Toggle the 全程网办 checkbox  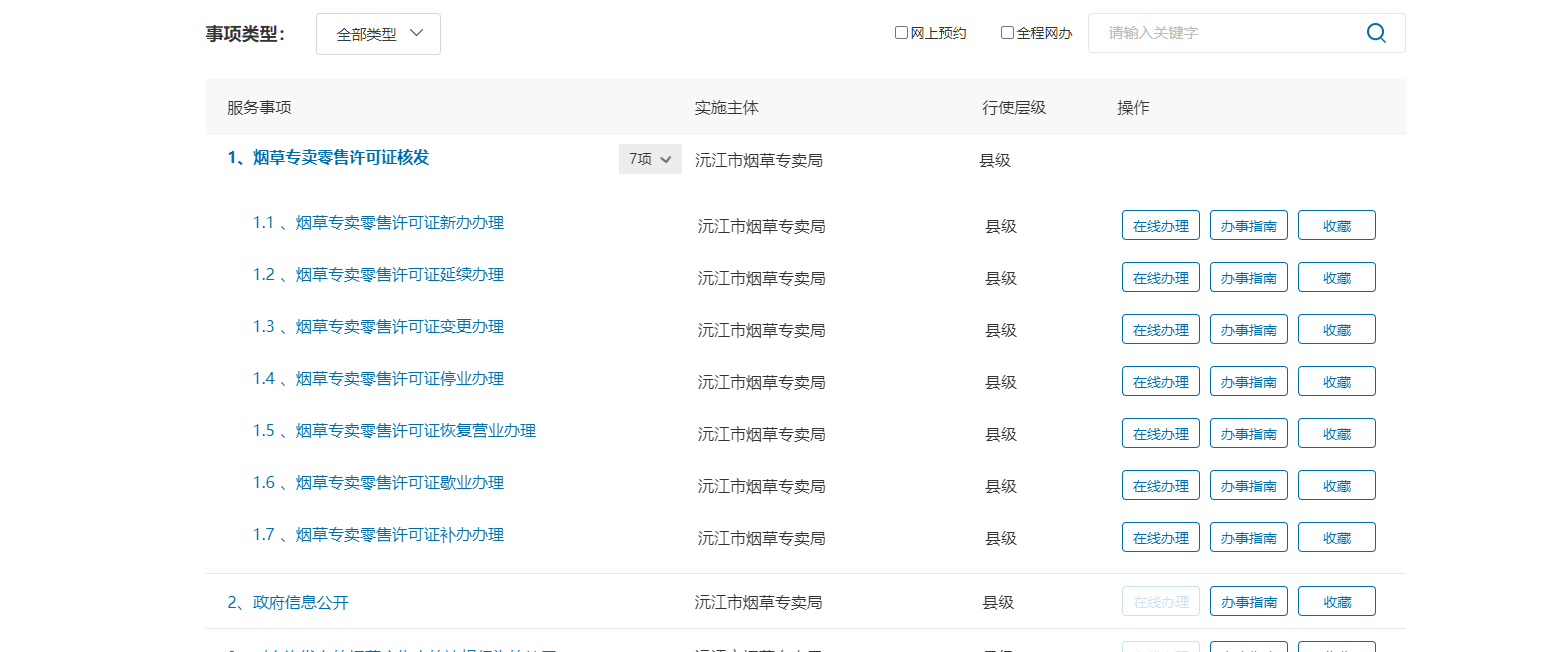1007,33
